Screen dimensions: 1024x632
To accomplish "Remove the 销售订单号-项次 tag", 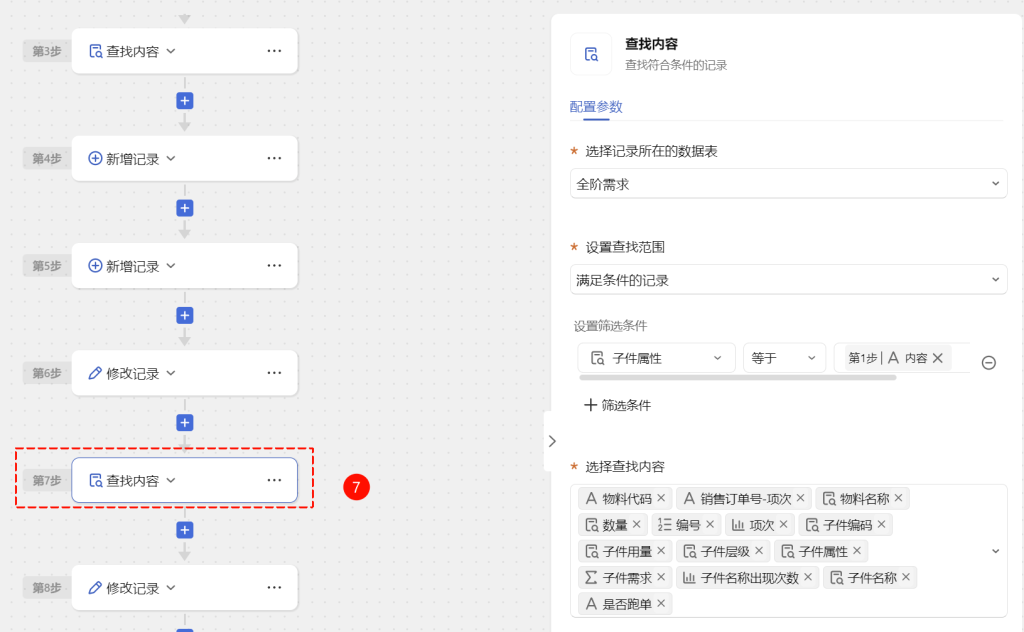I will point(801,498).
